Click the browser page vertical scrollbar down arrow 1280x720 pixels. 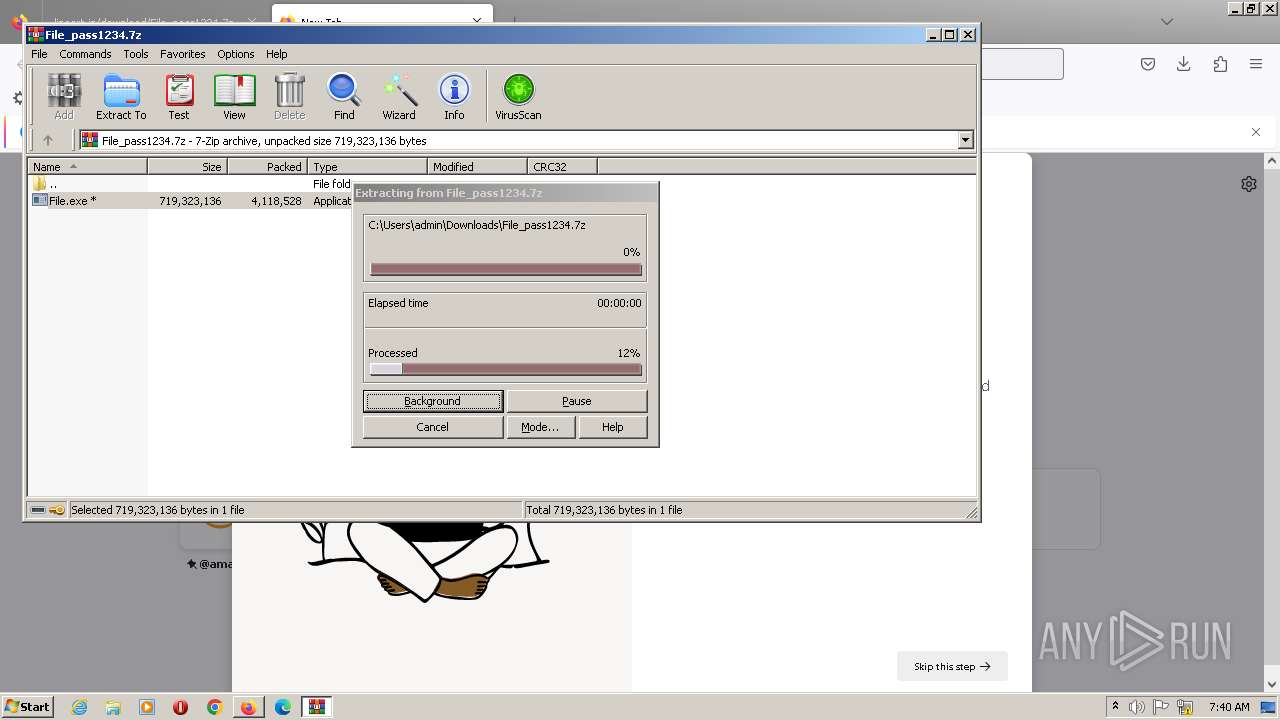tap(1272, 685)
